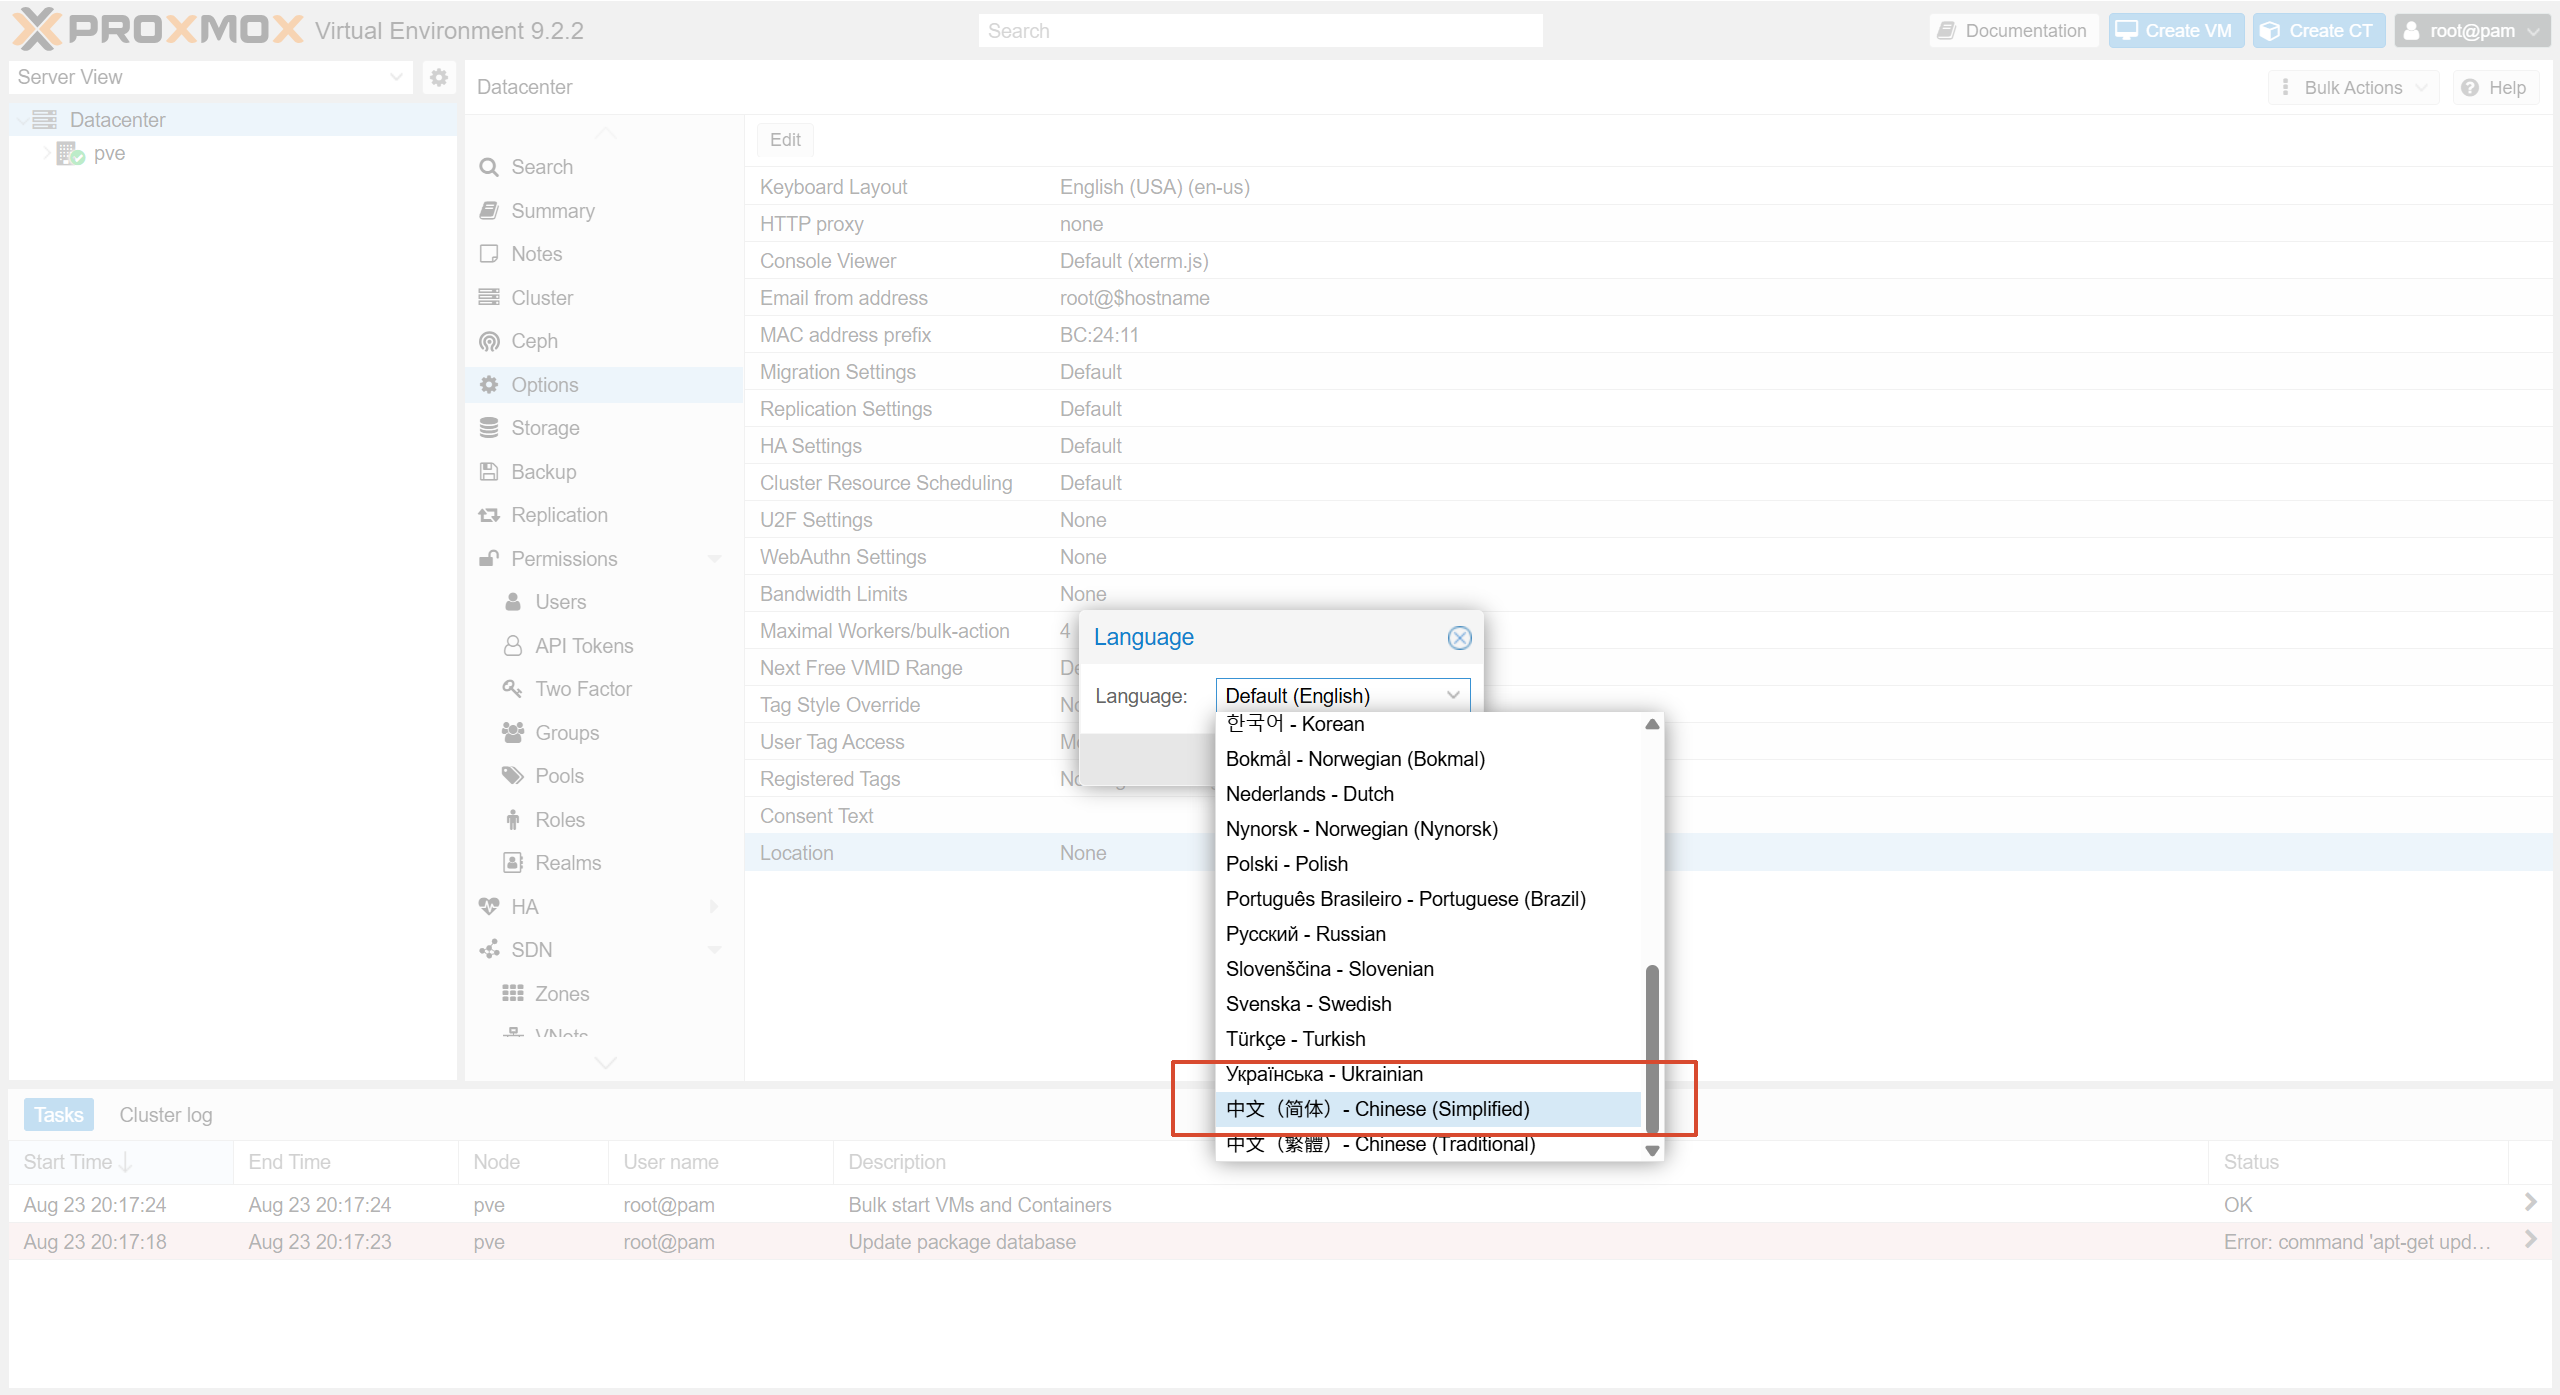Sort by Start Time column header
2560x1395 pixels.
[x=122, y=1162]
